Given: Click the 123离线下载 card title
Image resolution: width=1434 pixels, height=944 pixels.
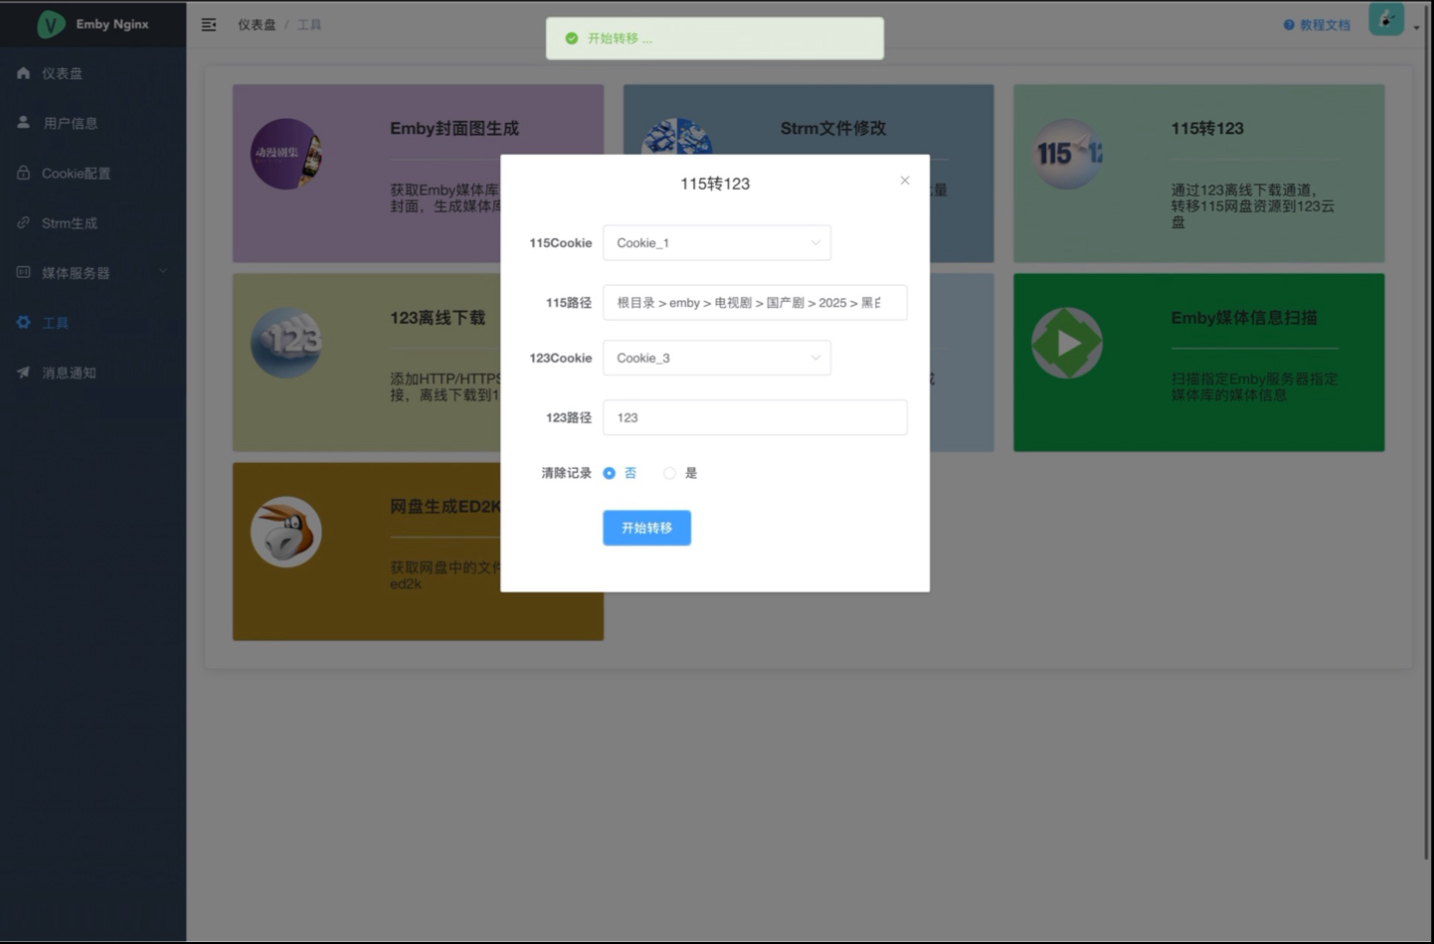Looking at the screenshot, I should [x=437, y=318].
